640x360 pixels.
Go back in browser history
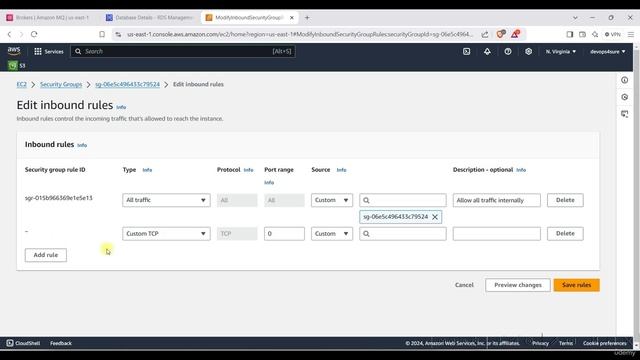(x=9, y=34)
